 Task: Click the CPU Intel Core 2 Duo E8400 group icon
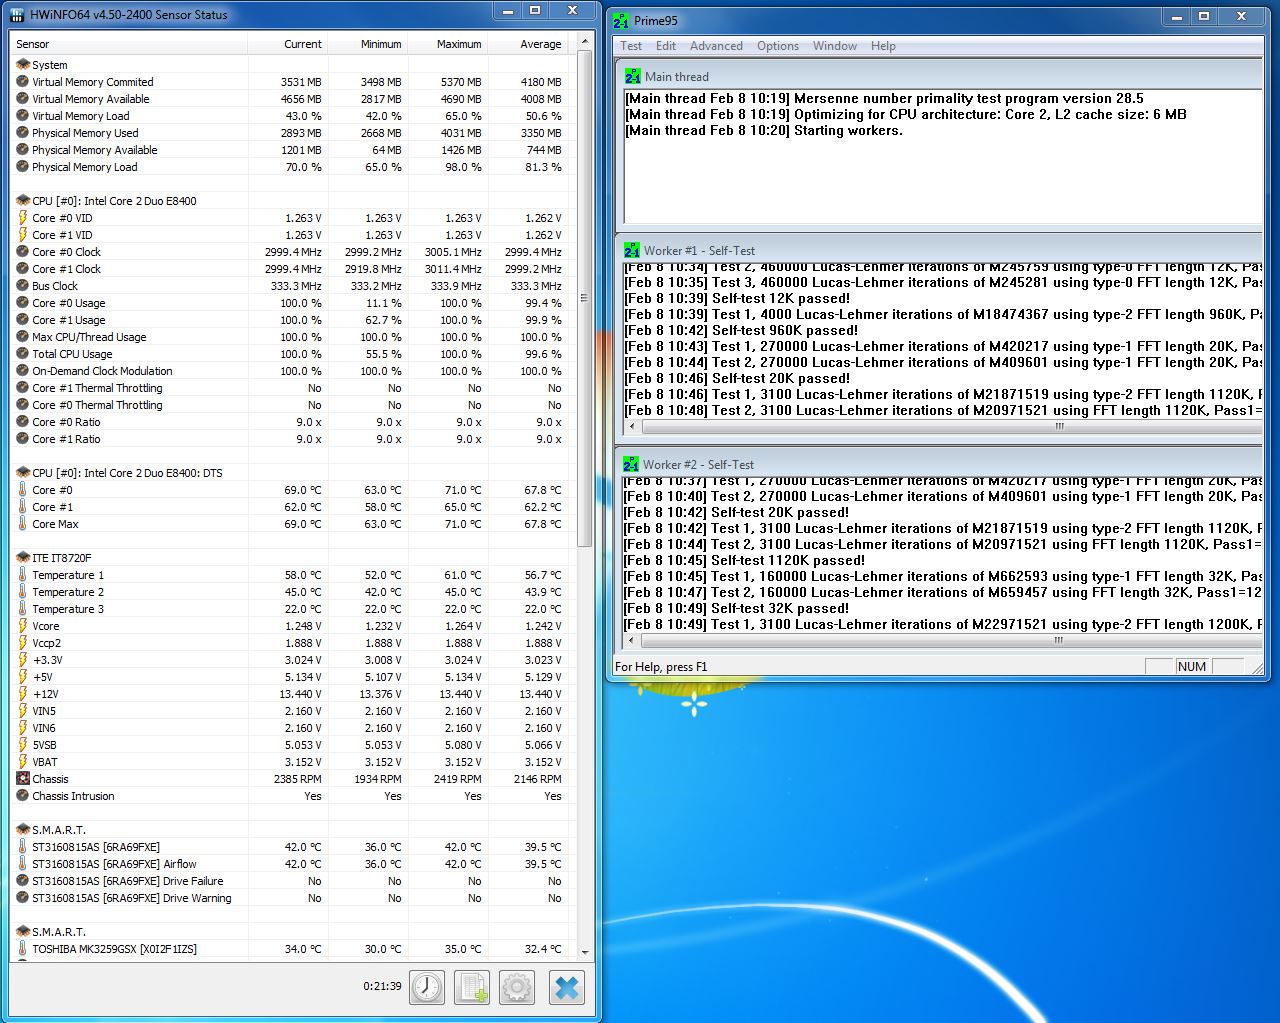(x=23, y=200)
